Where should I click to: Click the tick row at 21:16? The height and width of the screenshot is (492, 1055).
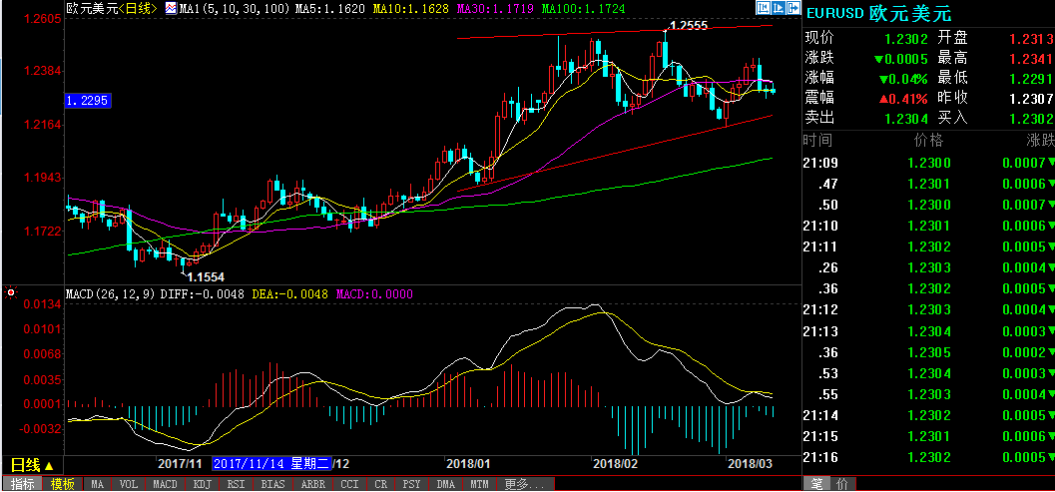coord(929,458)
